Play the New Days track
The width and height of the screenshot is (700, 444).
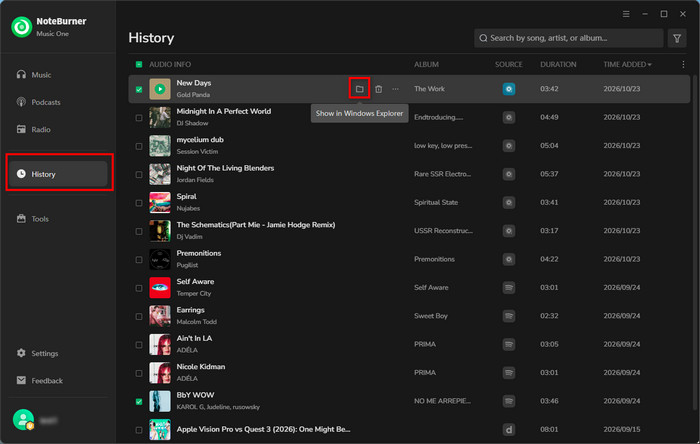pyautogui.click(x=160, y=89)
